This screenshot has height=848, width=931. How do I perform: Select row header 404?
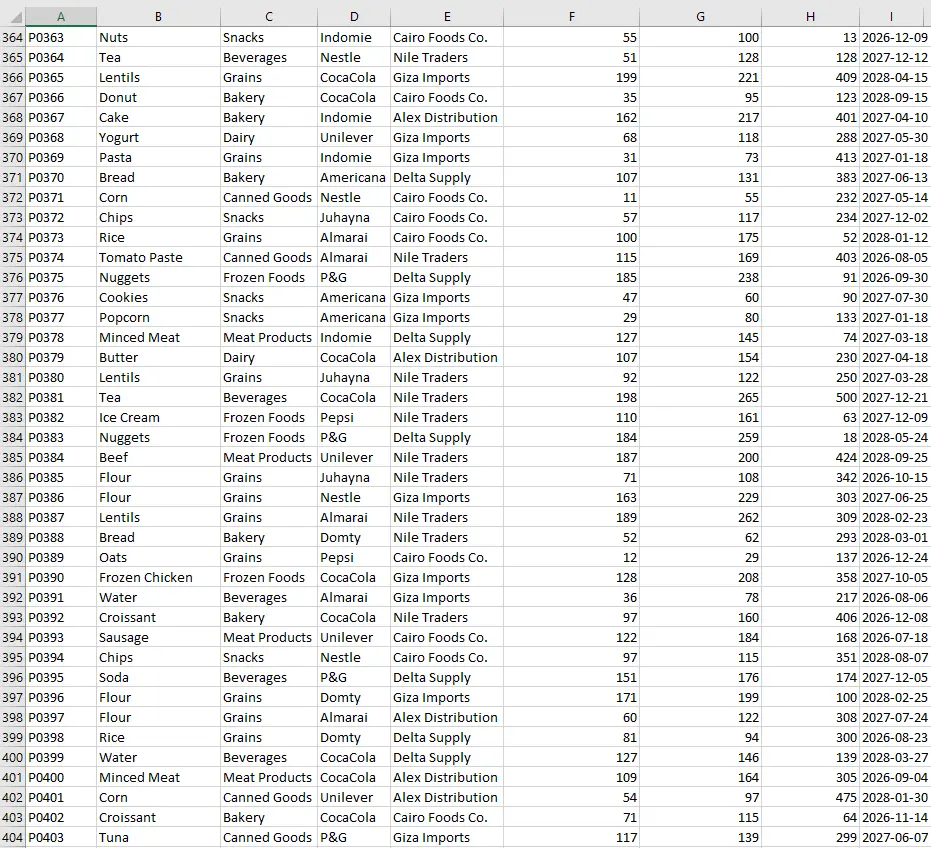pyautogui.click(x=12, y=837)
